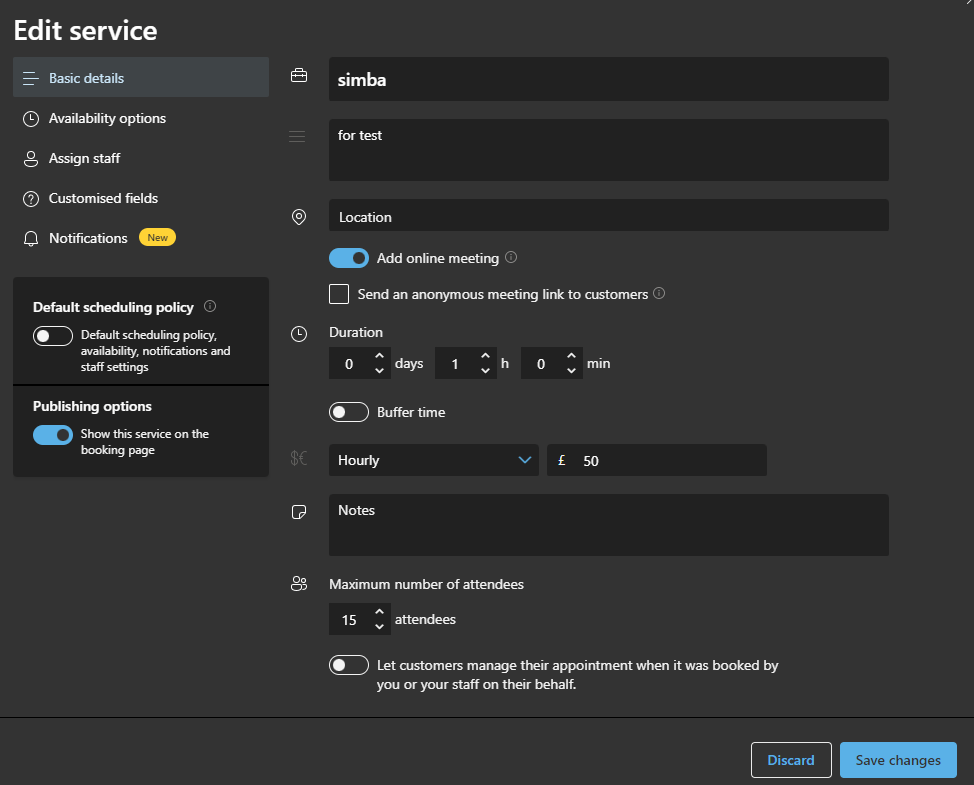This screenshot has width=974, height=785.
Task: Click info icon beside anonymous meeting link
Action: click(x=659, y=293)
